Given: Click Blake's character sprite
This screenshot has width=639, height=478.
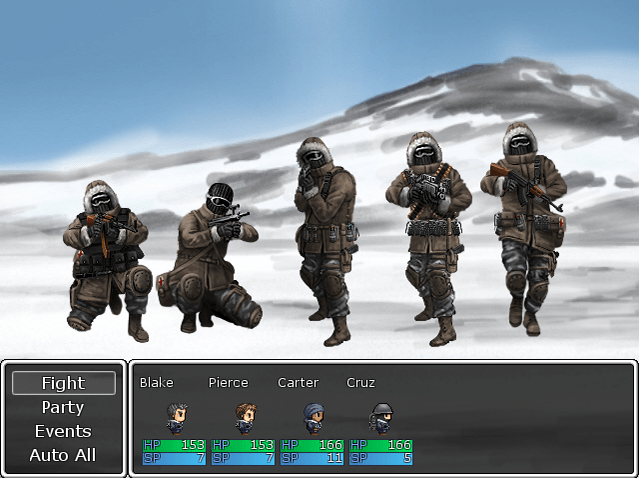Looking at the screenshot, I should coord(176,417).
